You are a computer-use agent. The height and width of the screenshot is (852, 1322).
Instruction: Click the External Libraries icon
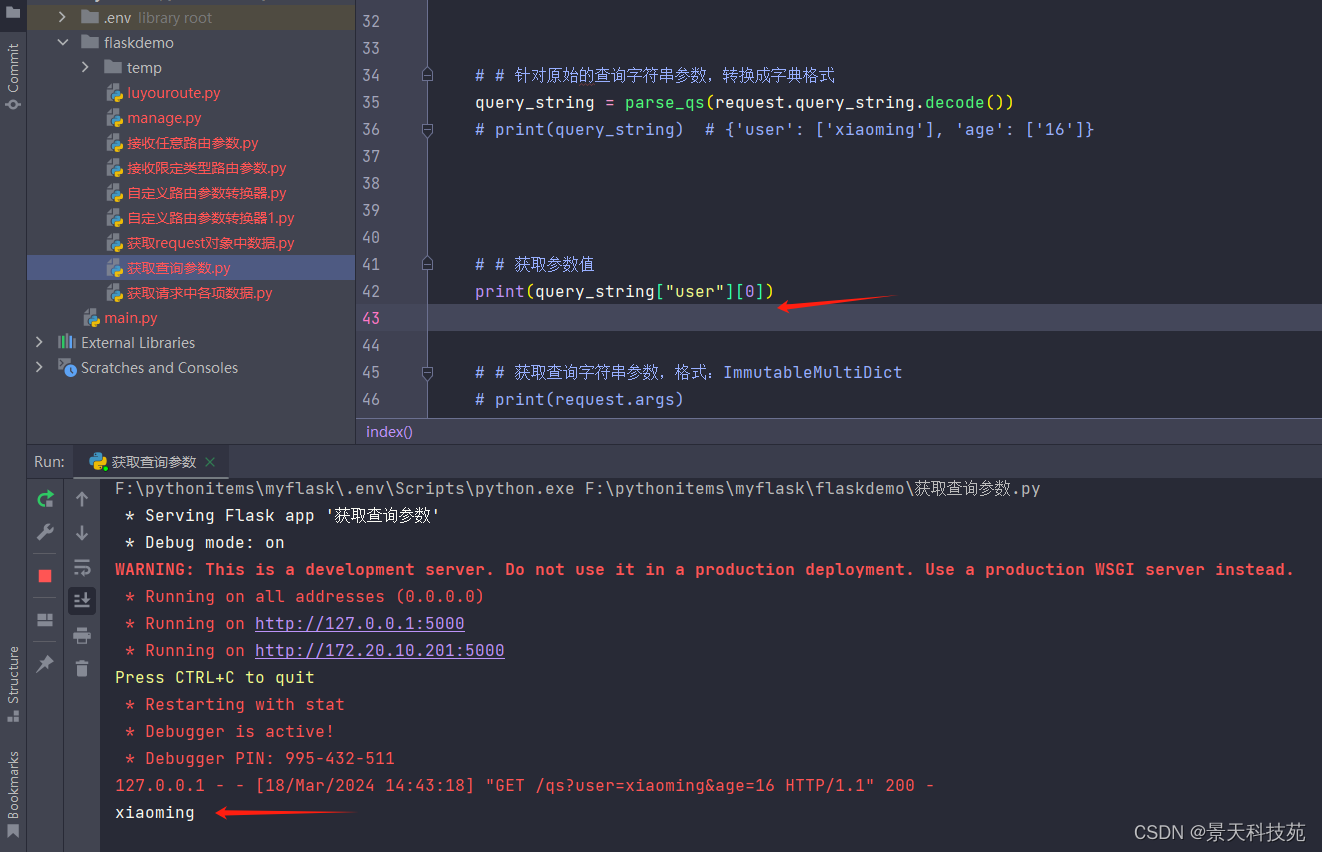(67, 342)
